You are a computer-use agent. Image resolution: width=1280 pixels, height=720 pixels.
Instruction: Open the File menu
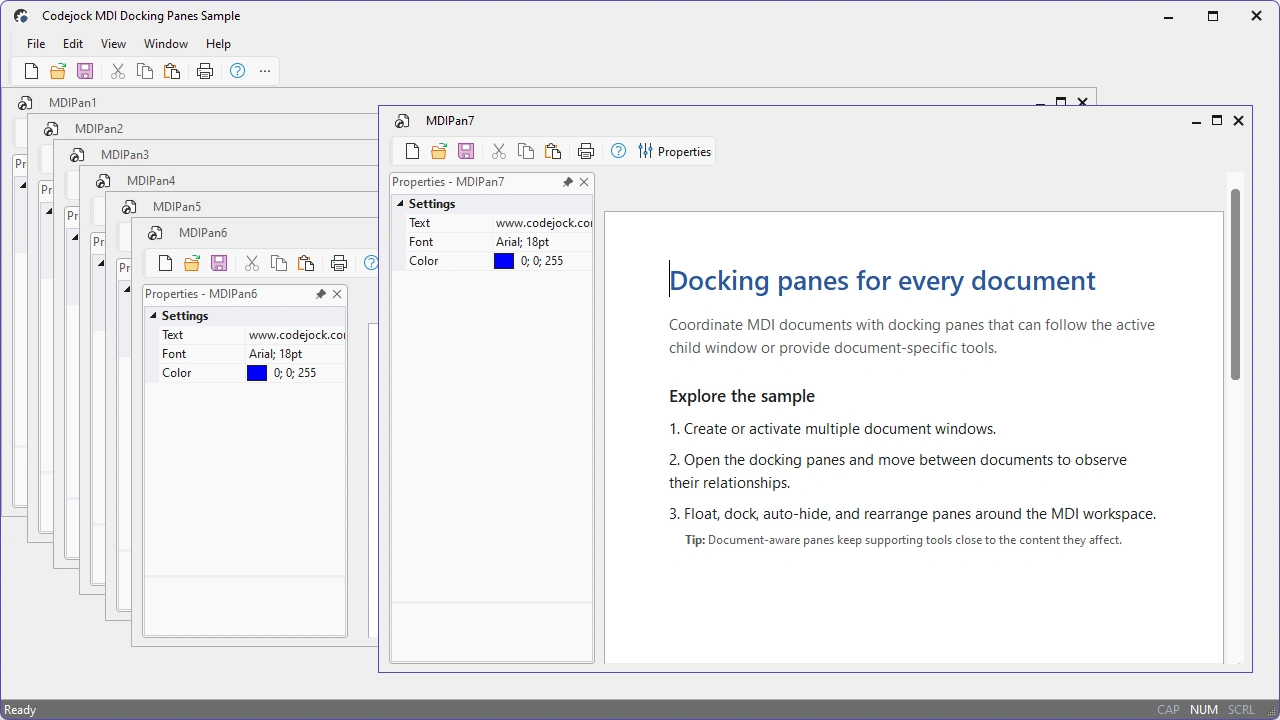(36, 44)
